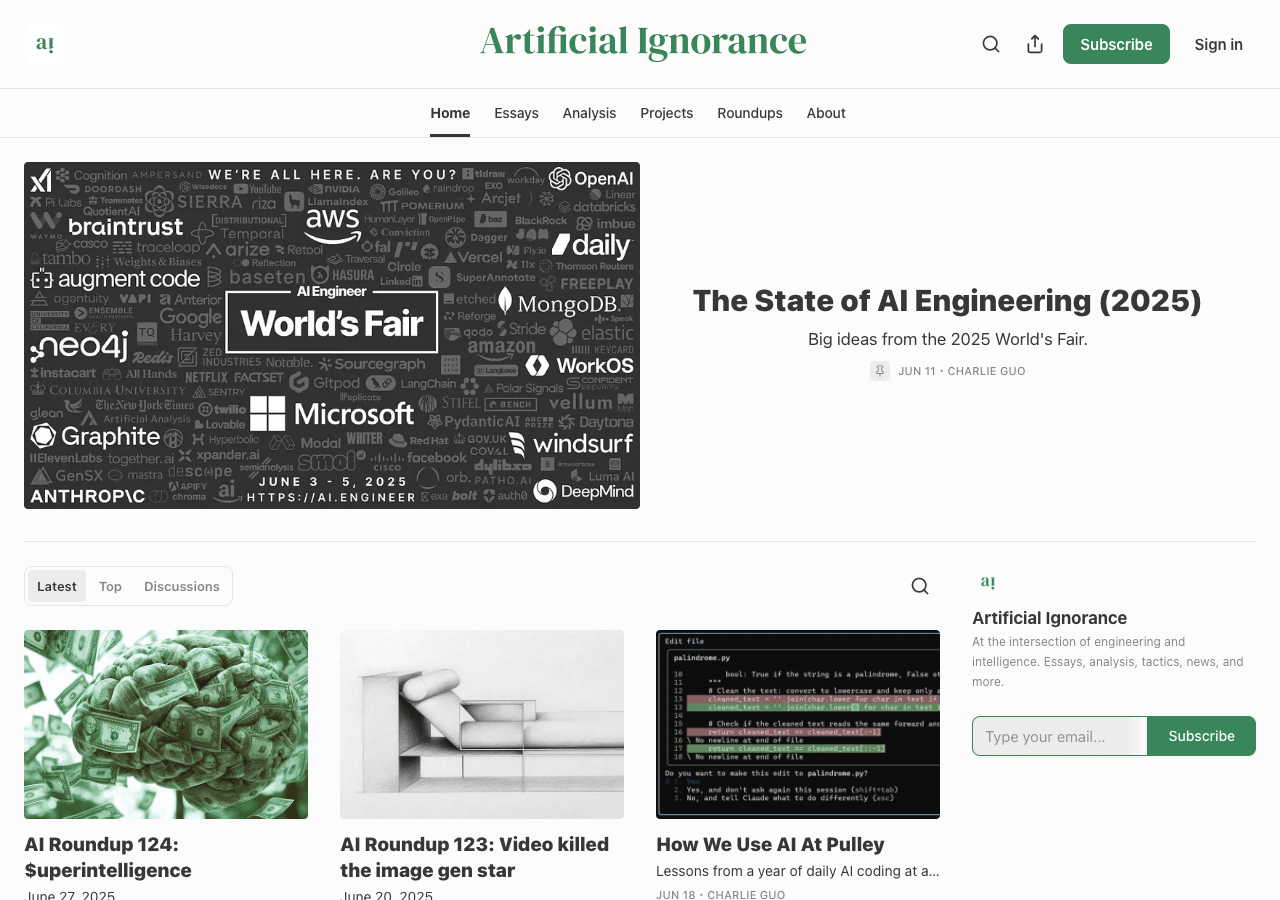Viewport: 1280px width, 900px height.
Task: Open How We Use AI At Pulley title
Action: click(770, 844)
